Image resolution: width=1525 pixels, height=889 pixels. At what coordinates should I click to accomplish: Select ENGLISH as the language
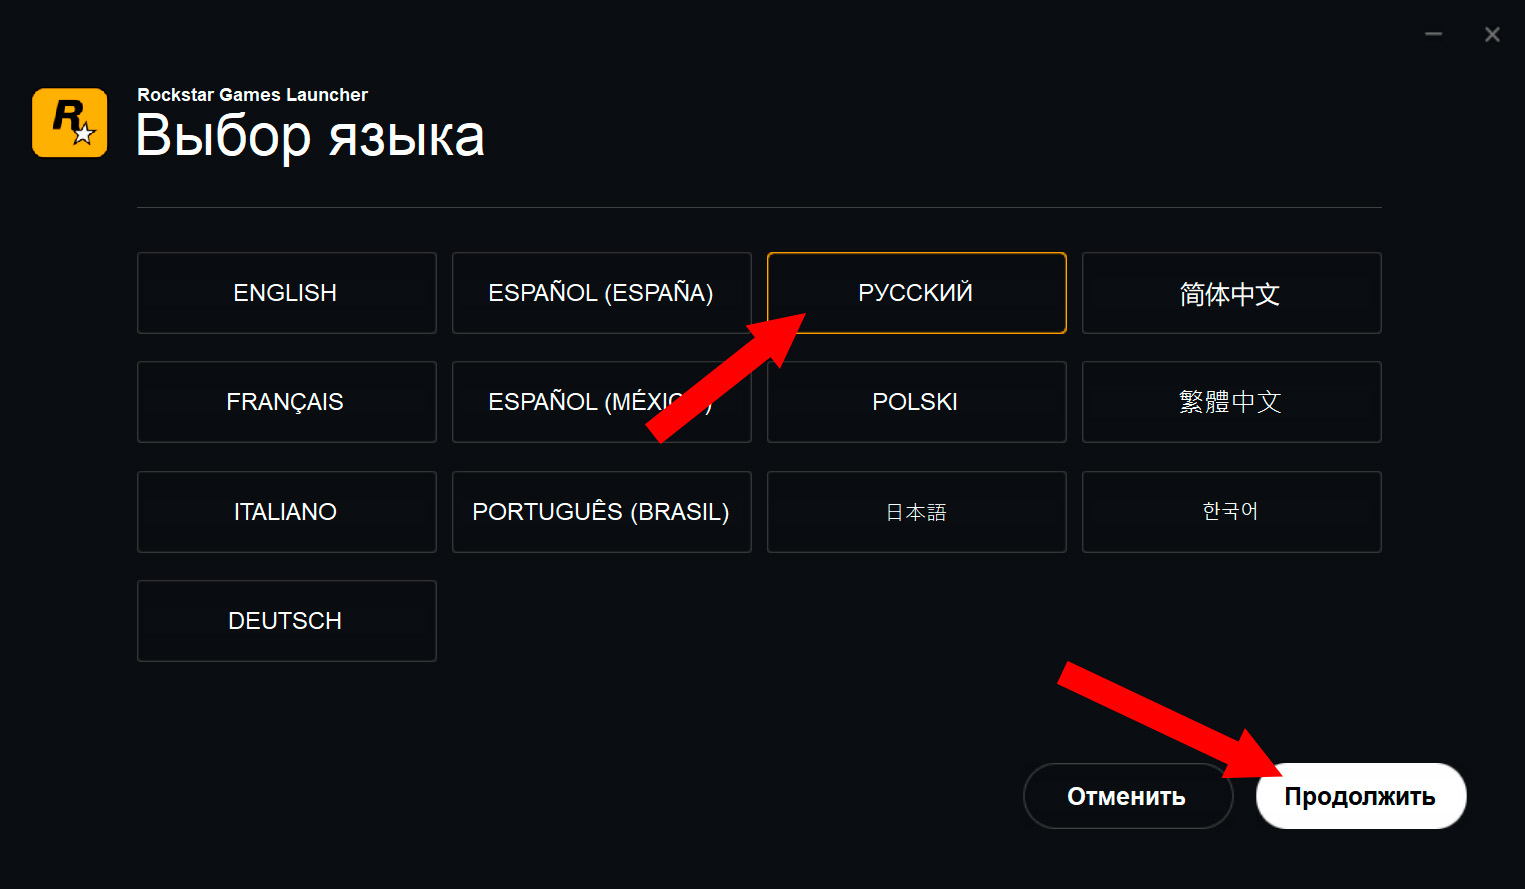[x=286, y=293]
